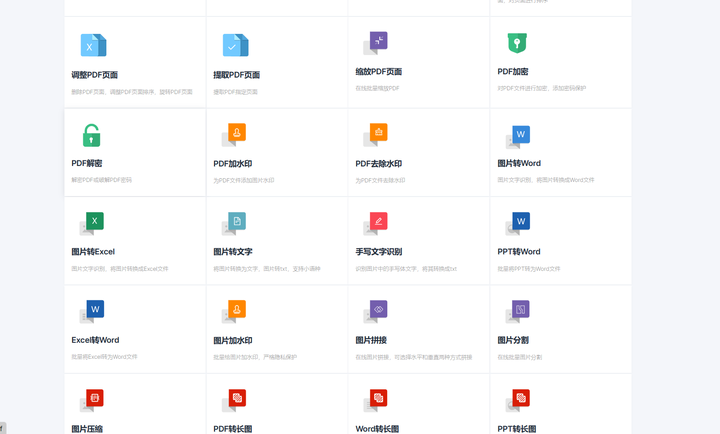720x434 pixels.
Task: Click description under PDF解密 title
Action: [101, 180]
